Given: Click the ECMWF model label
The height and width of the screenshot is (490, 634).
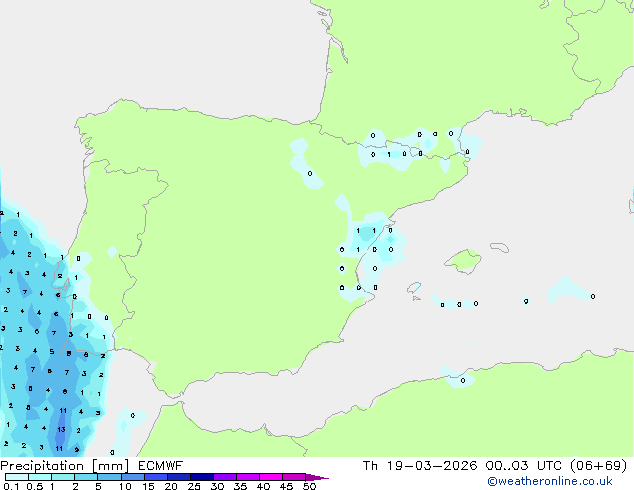Looking at the screenshot, I should click(161, 466).
